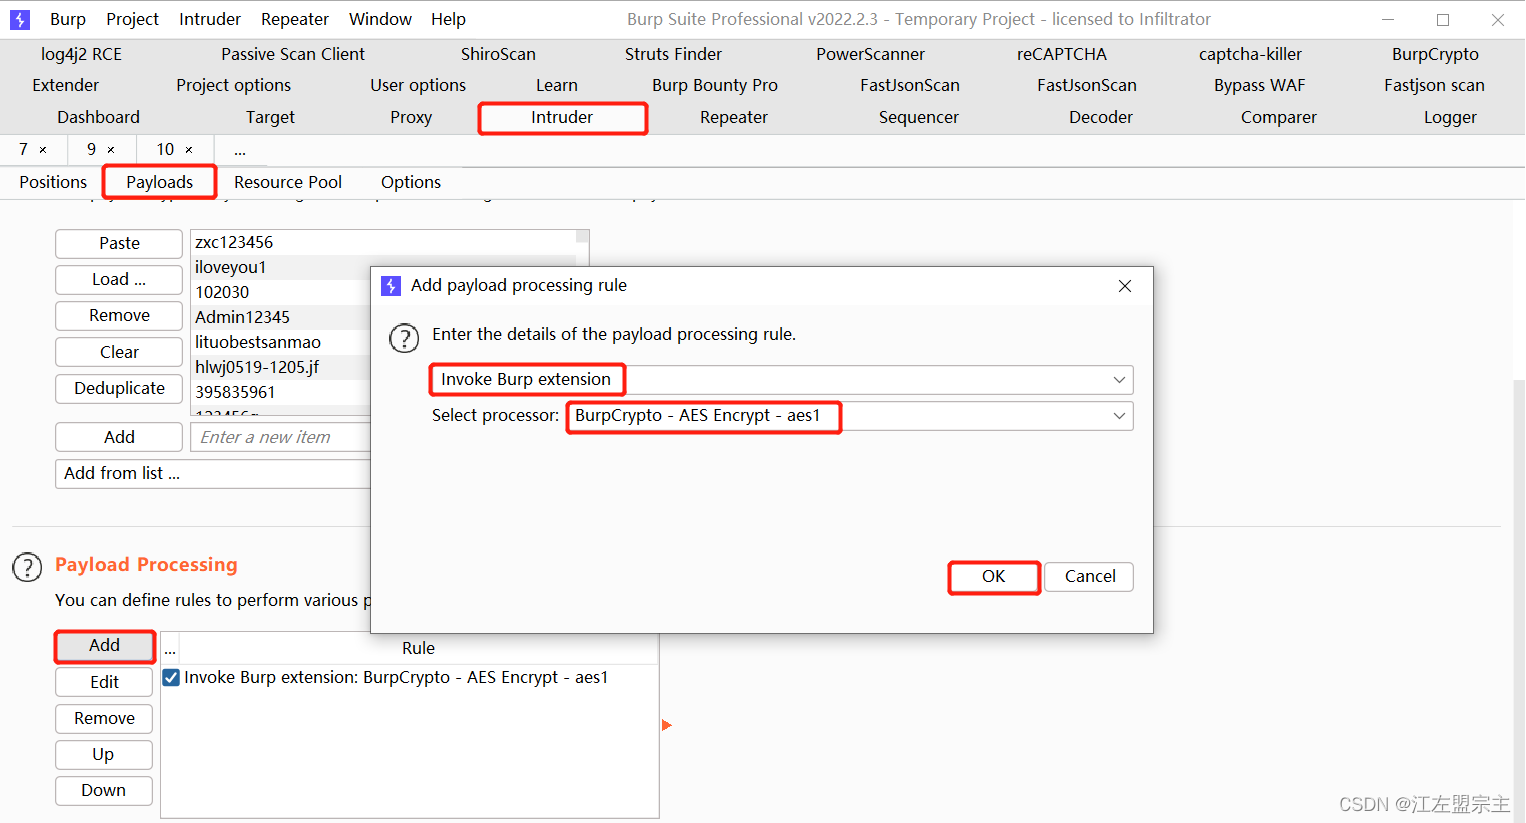
Task: Open the Repeater menu in menu bar
Action: pos(295,19)
